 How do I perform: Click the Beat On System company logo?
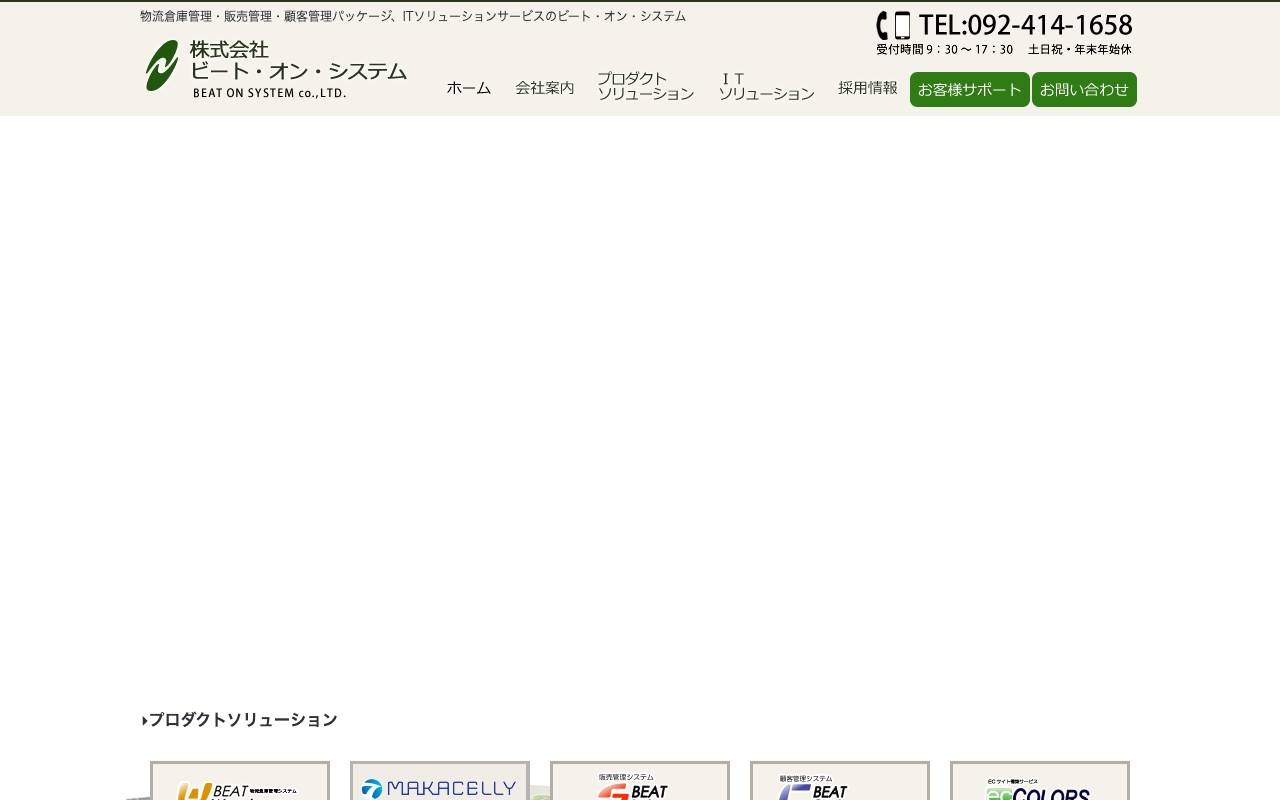point(276,68)
